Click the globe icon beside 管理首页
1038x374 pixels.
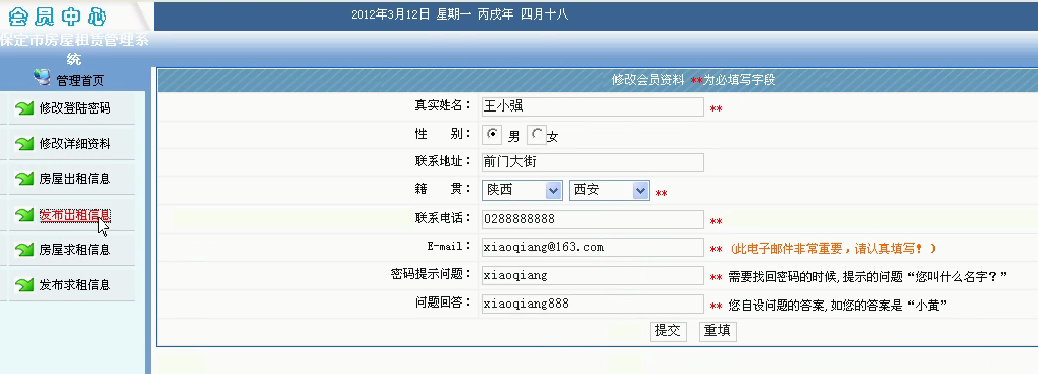[x=42, y=78]
